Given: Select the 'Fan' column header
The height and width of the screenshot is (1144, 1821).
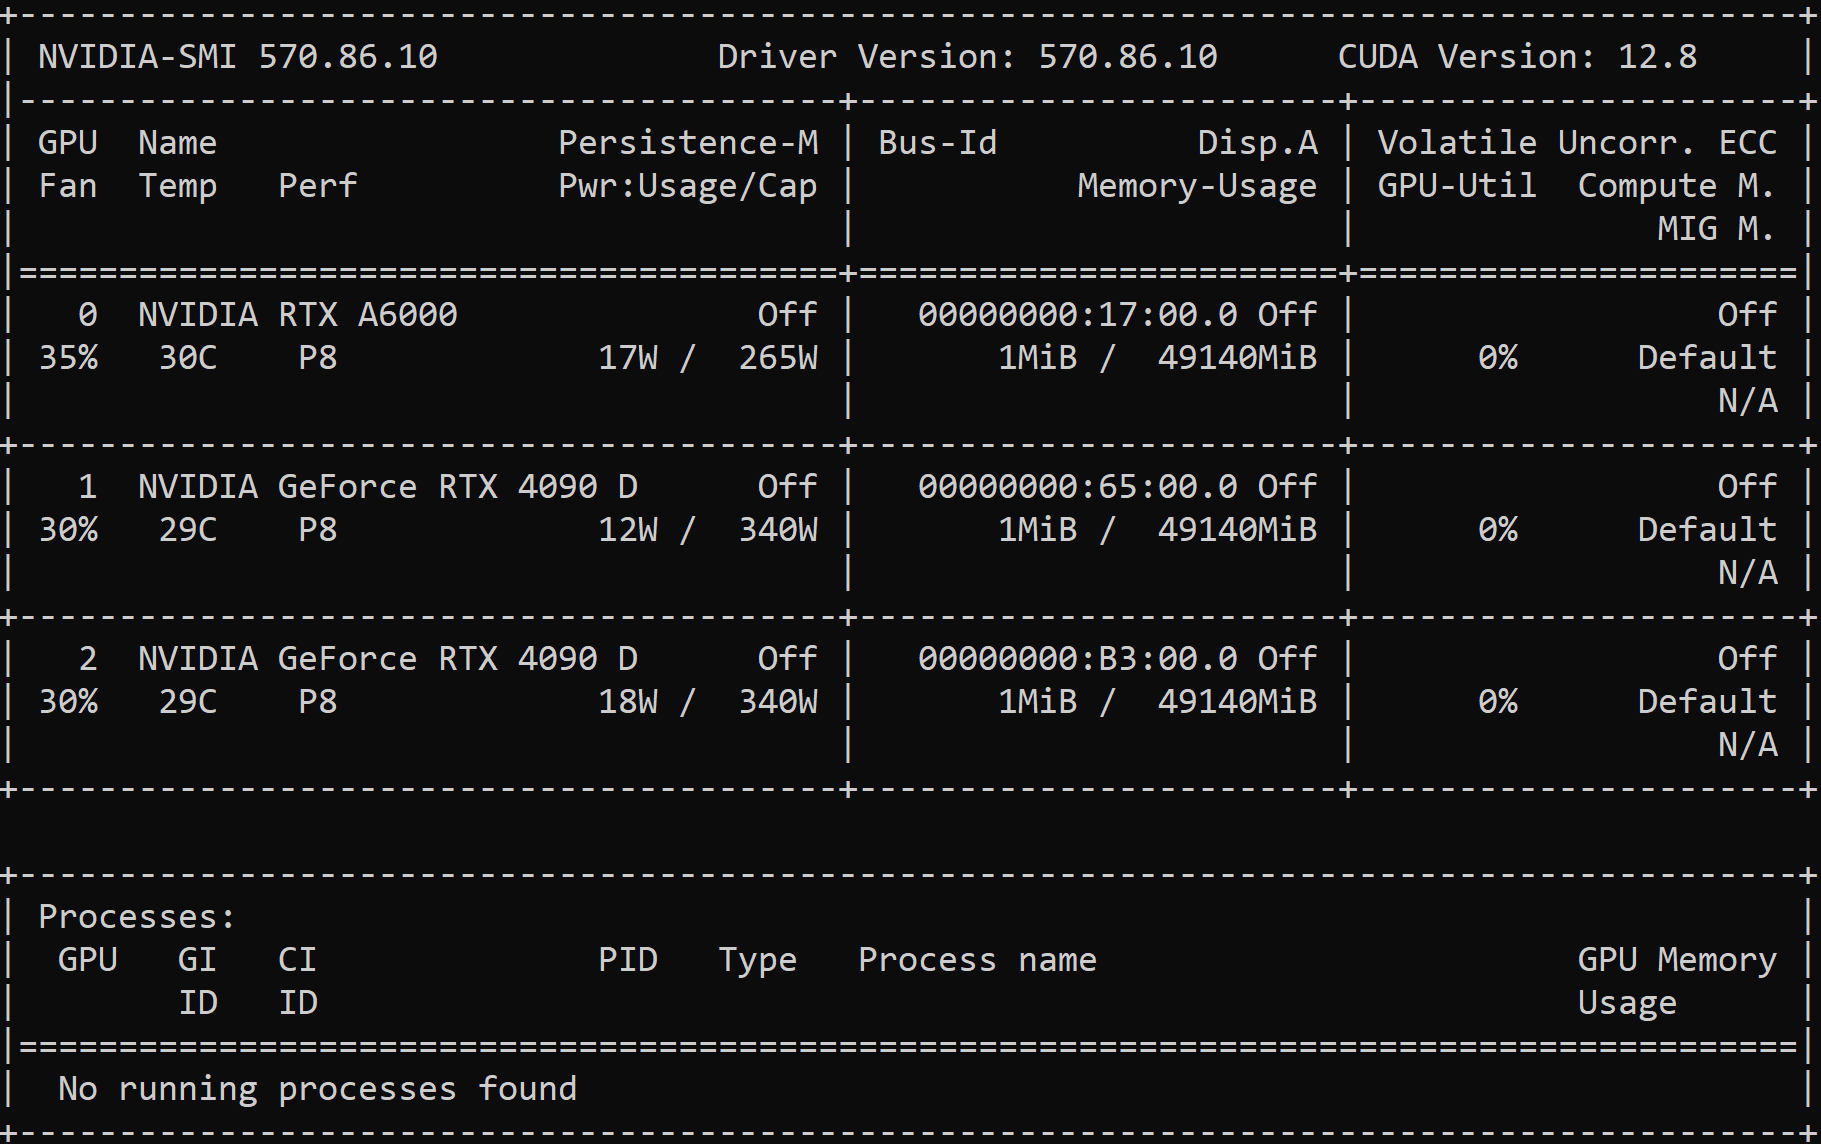Looking at the screenshot, I should pyautogui.click(x=68, y=185).
